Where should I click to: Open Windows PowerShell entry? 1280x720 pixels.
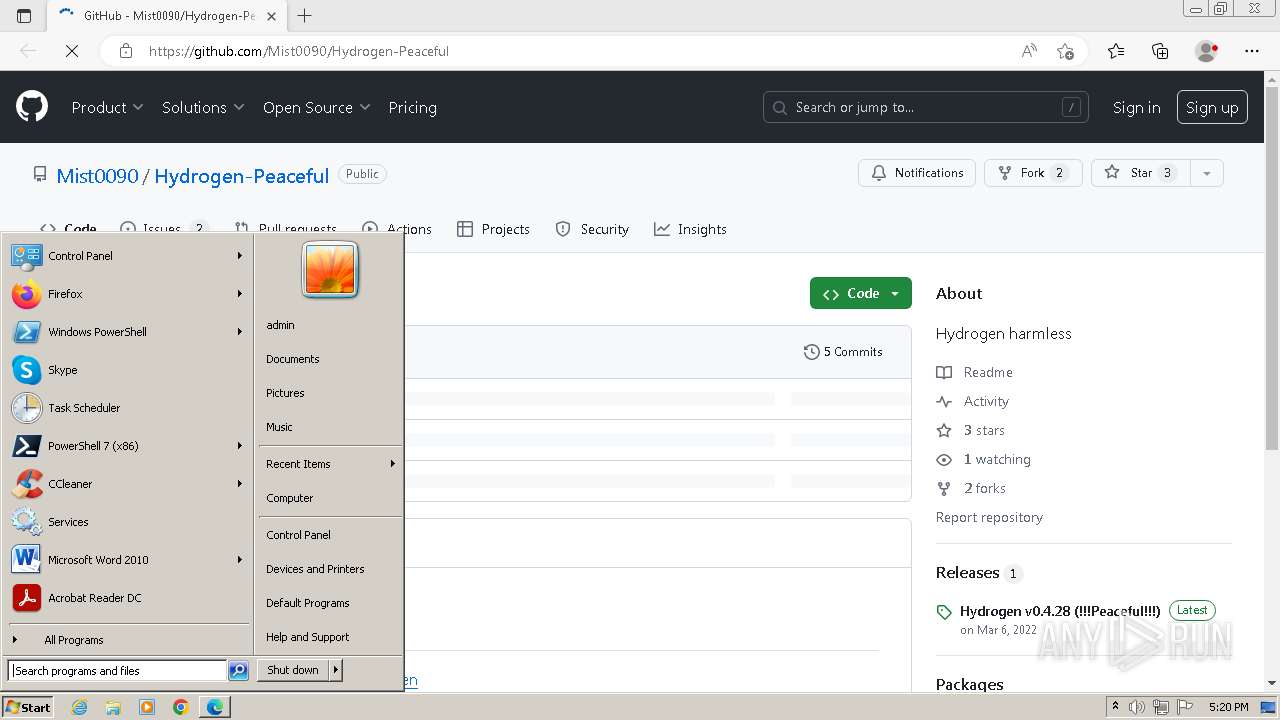[127, 332]
